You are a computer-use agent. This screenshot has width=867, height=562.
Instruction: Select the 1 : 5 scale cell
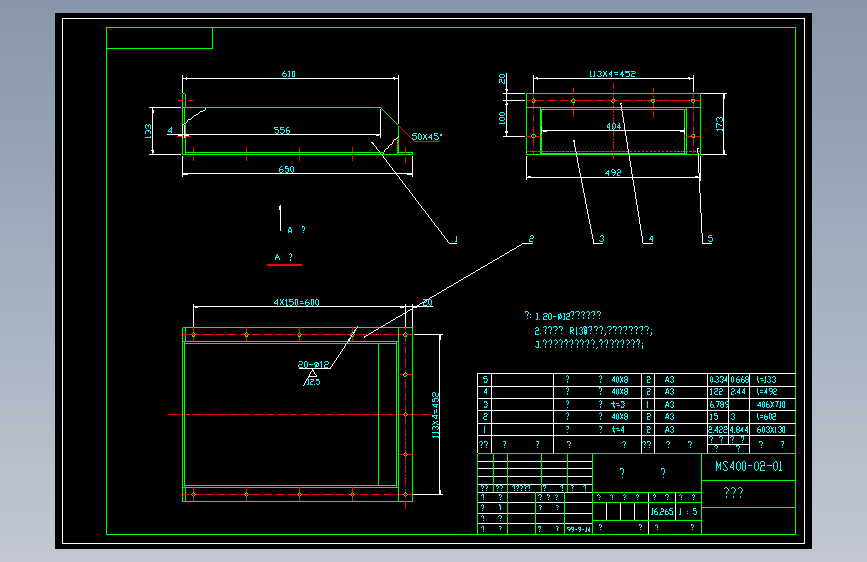tap(688, 512)
